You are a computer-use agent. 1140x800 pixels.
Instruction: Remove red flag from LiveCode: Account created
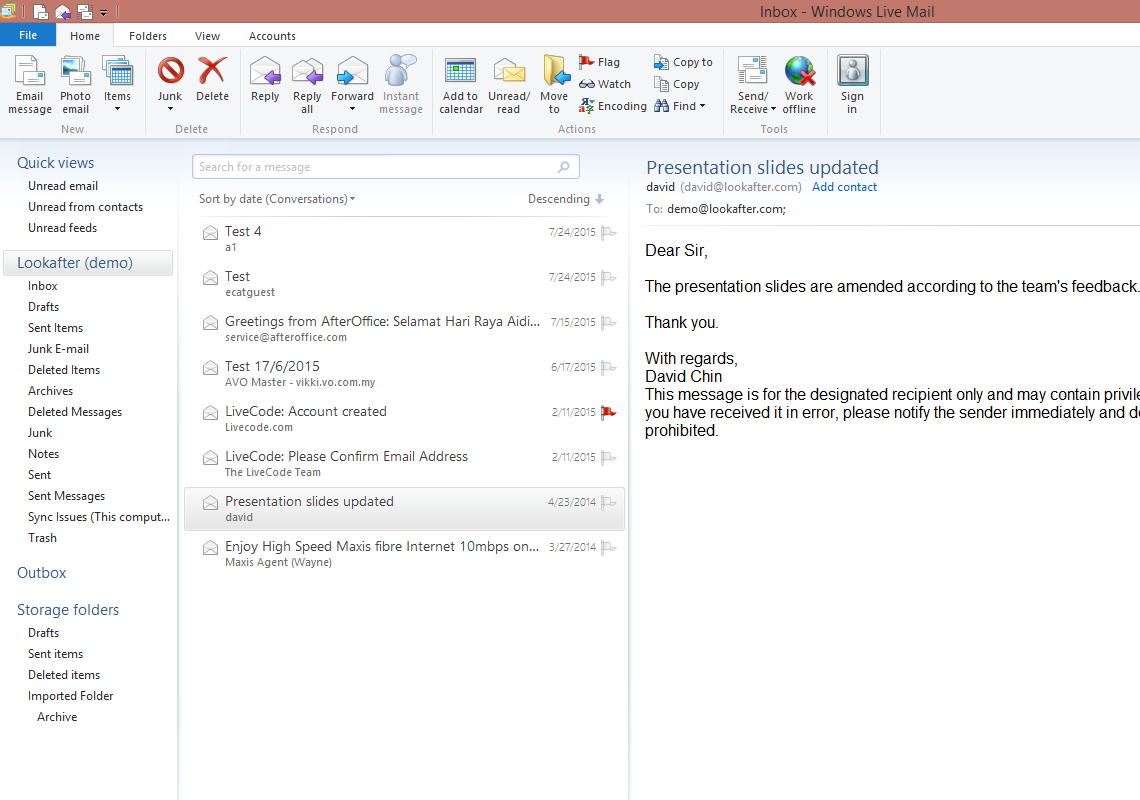point(608,413)
